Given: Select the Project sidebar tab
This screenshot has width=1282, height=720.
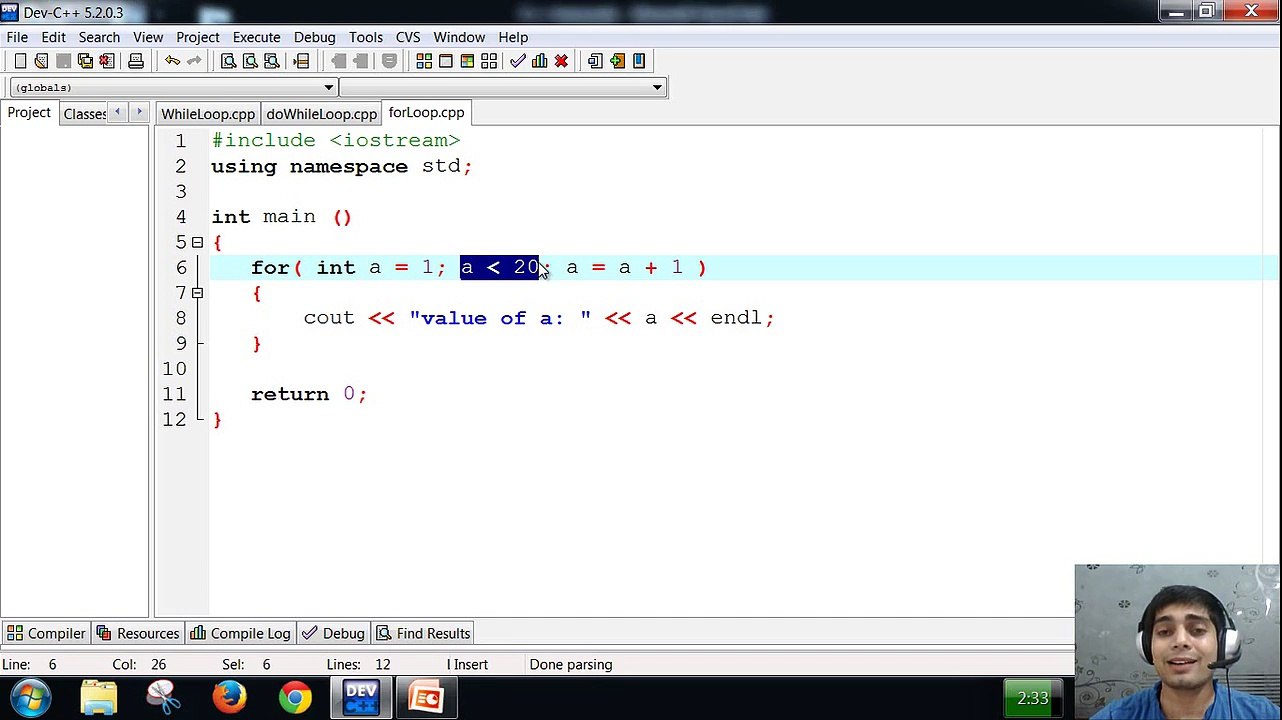Looking at the screenshot, I should 29,112.
